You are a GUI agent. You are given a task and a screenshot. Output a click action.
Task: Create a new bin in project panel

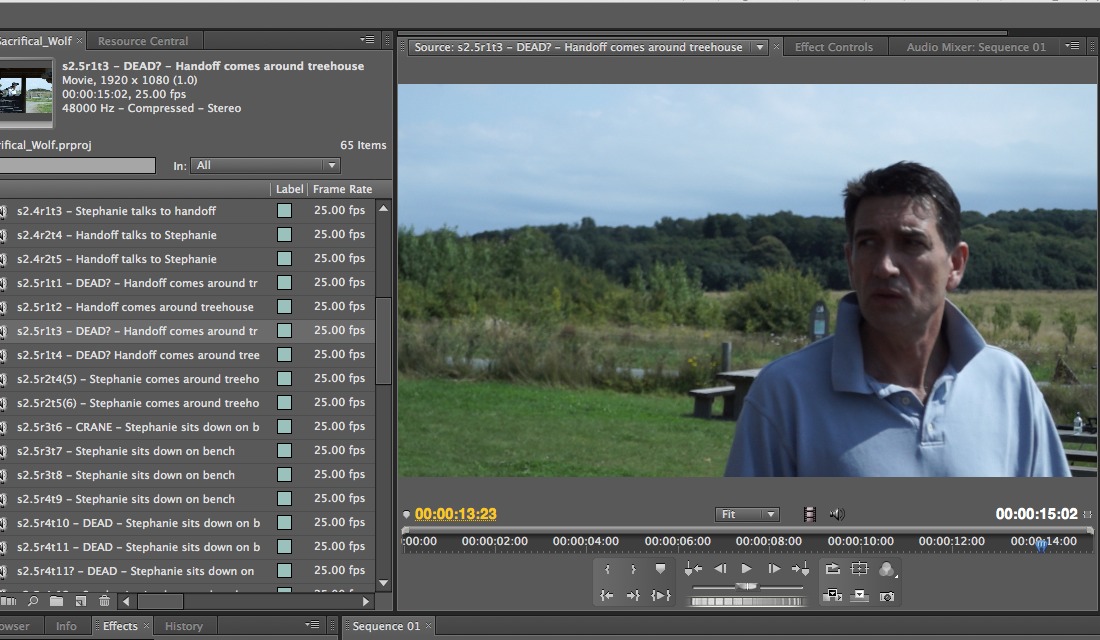pos(56,601)
